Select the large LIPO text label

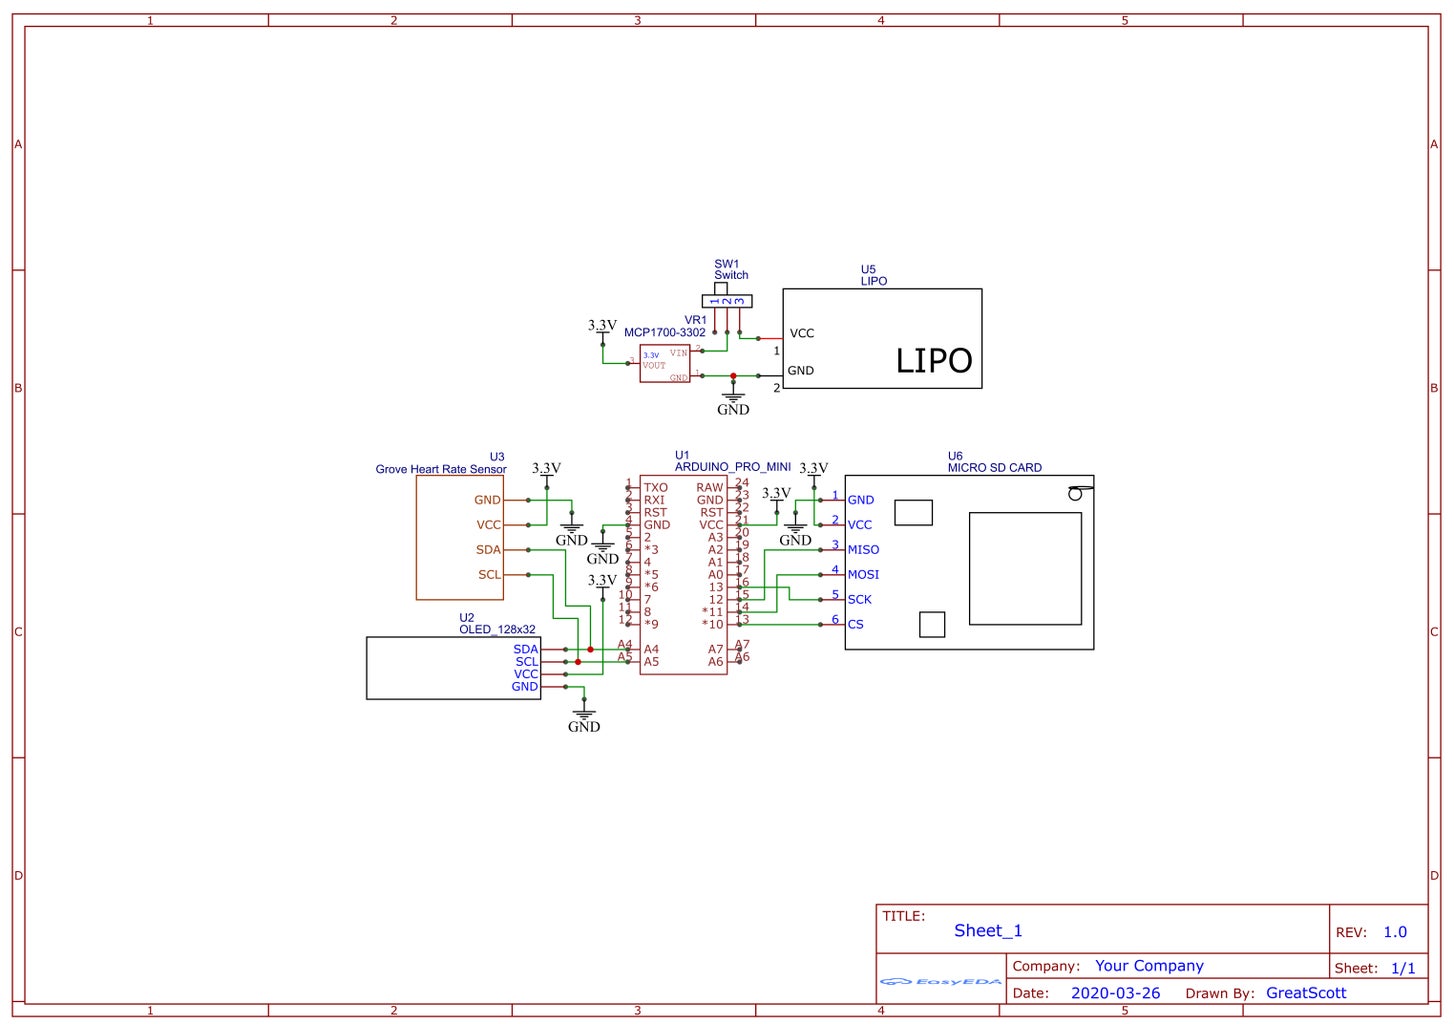[934, 360]
